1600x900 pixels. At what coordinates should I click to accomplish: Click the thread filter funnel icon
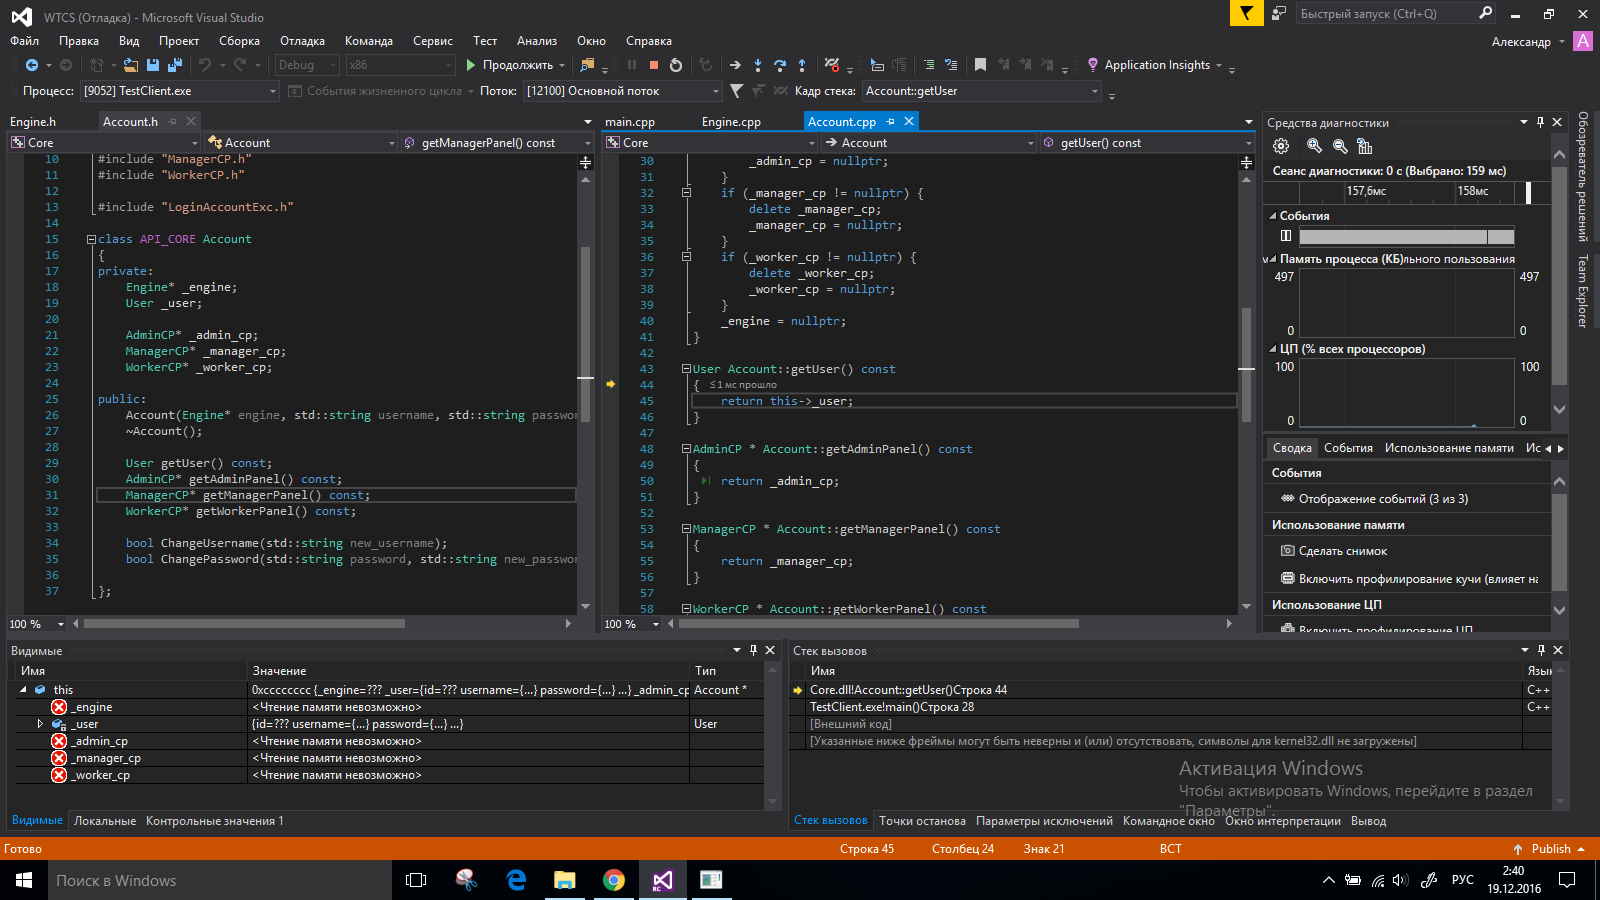coord(737,91)
